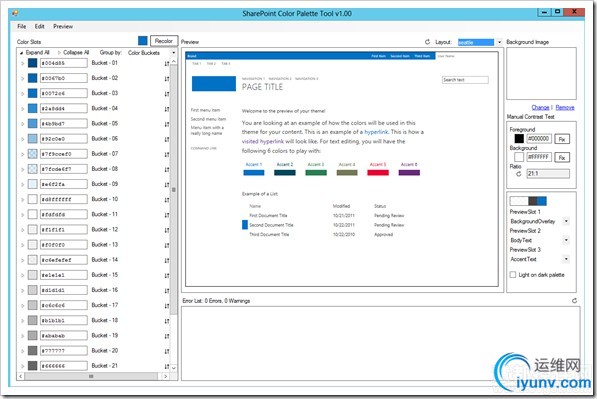Click the visited hyperlink in preview
The image size is (597, 399).
point(263,141)
